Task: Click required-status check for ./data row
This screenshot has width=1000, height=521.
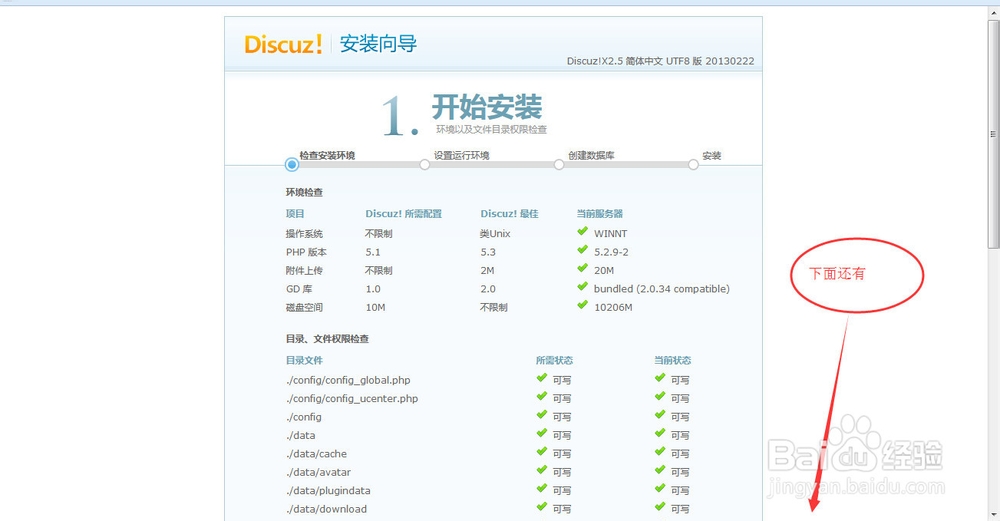Action: 542,434
